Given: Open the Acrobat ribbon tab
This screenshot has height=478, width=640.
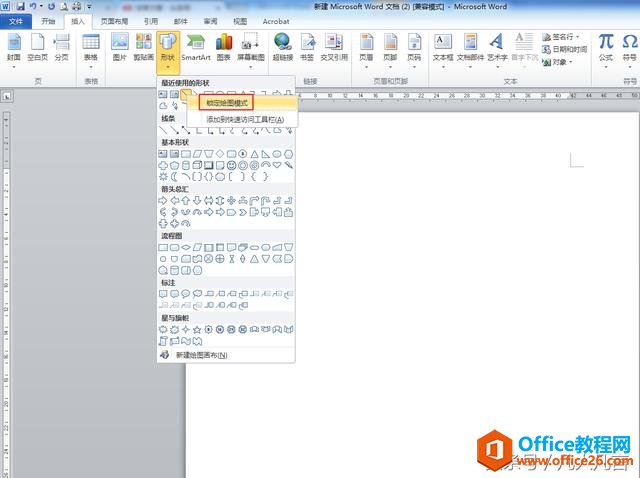Looking at the screenshot, I should click(276, 21).
